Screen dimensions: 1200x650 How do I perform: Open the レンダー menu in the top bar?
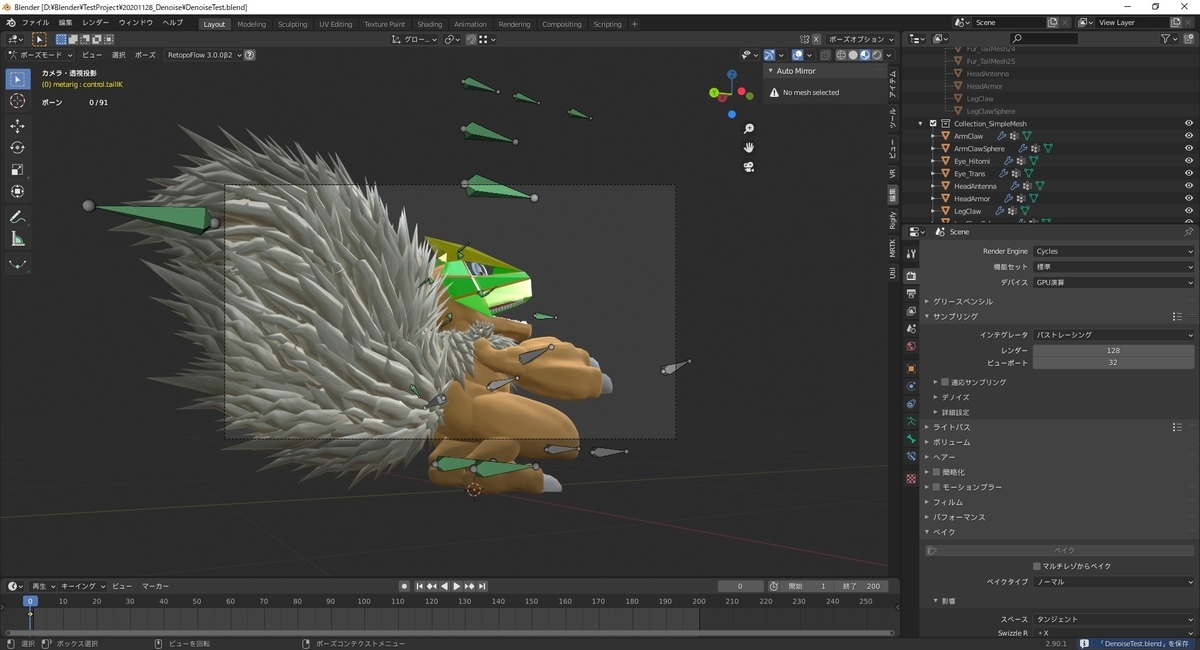96,22
